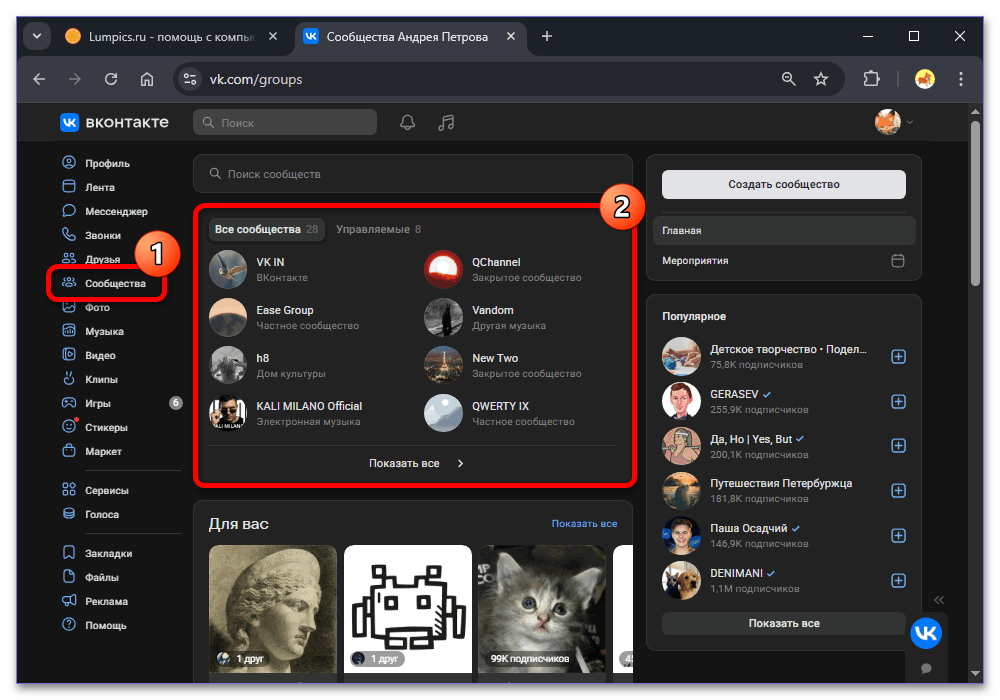Screen dimensions: 1000x700
Task: Open Сервисы in the sidebar
Action: pos(107,490)
